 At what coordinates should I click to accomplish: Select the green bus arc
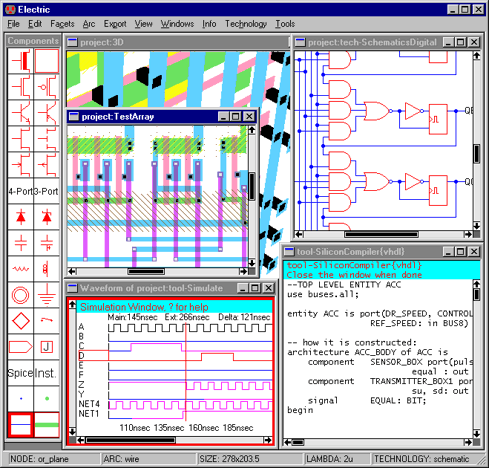coord(47,425)
